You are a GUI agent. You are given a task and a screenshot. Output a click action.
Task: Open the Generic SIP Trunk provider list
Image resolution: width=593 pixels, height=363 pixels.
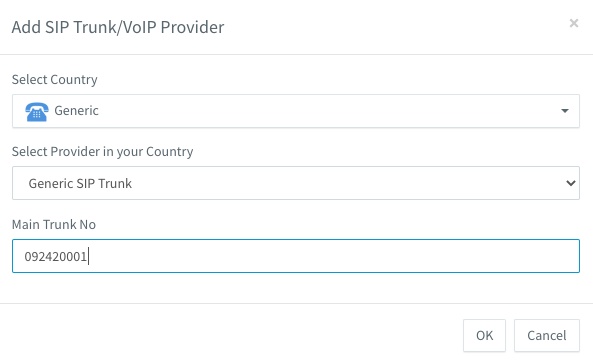(x=296, y=183)
